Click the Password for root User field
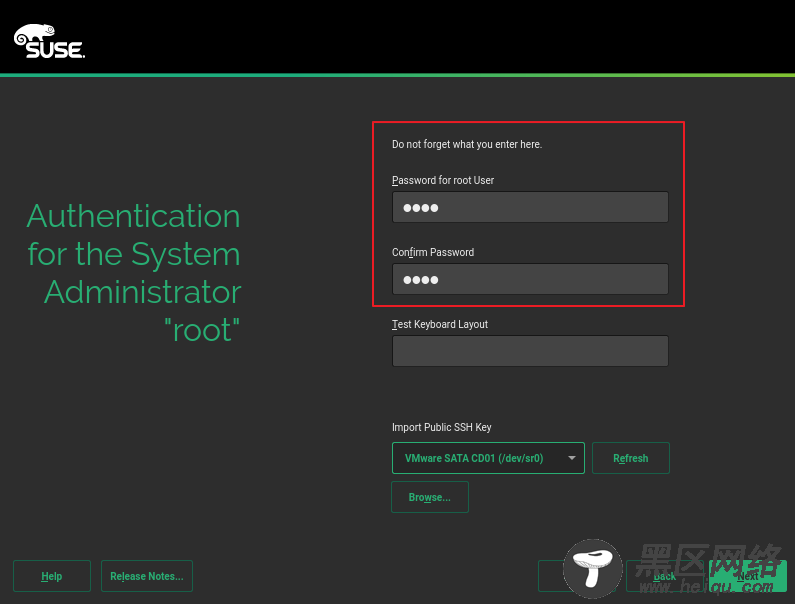Image resolution: width=795 pixels, height=604 pixels. (x=530, y=207)
